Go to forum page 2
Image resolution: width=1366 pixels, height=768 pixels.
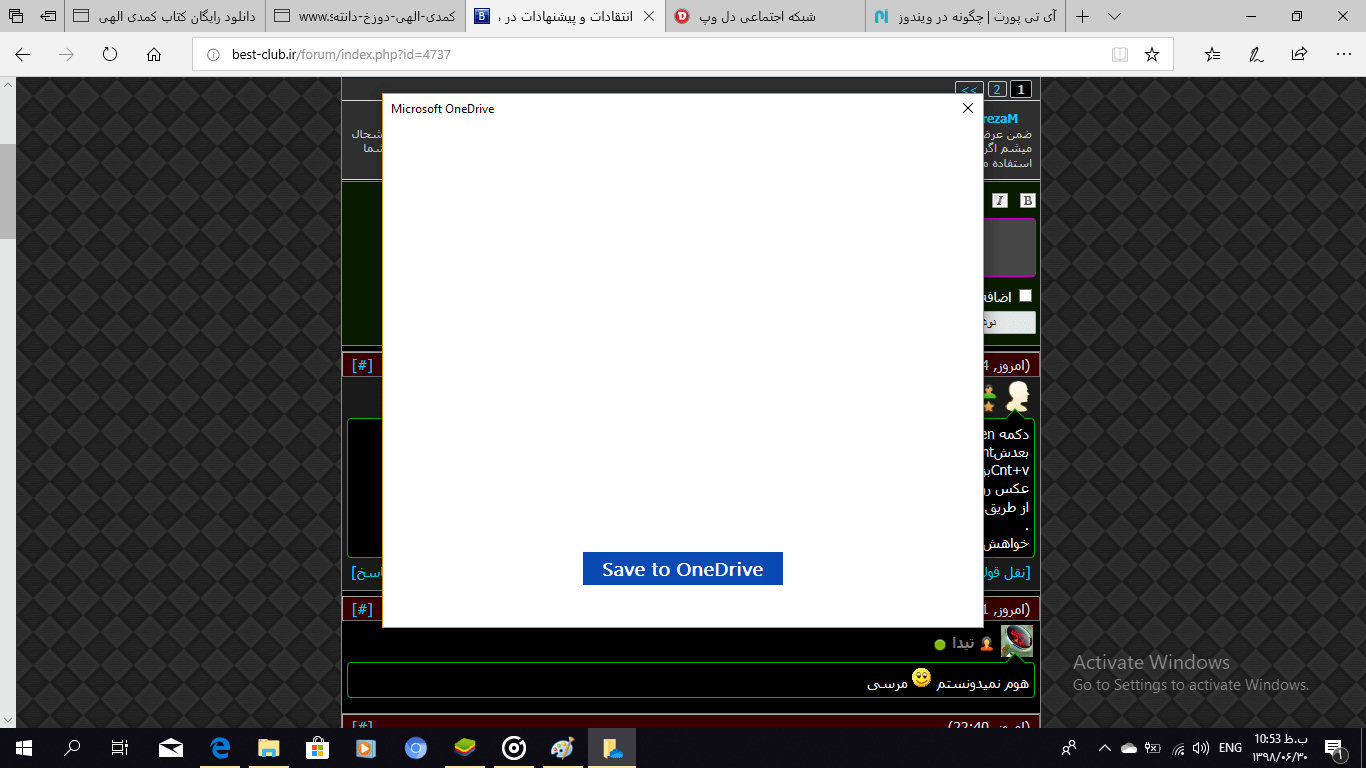click(997, 89)
